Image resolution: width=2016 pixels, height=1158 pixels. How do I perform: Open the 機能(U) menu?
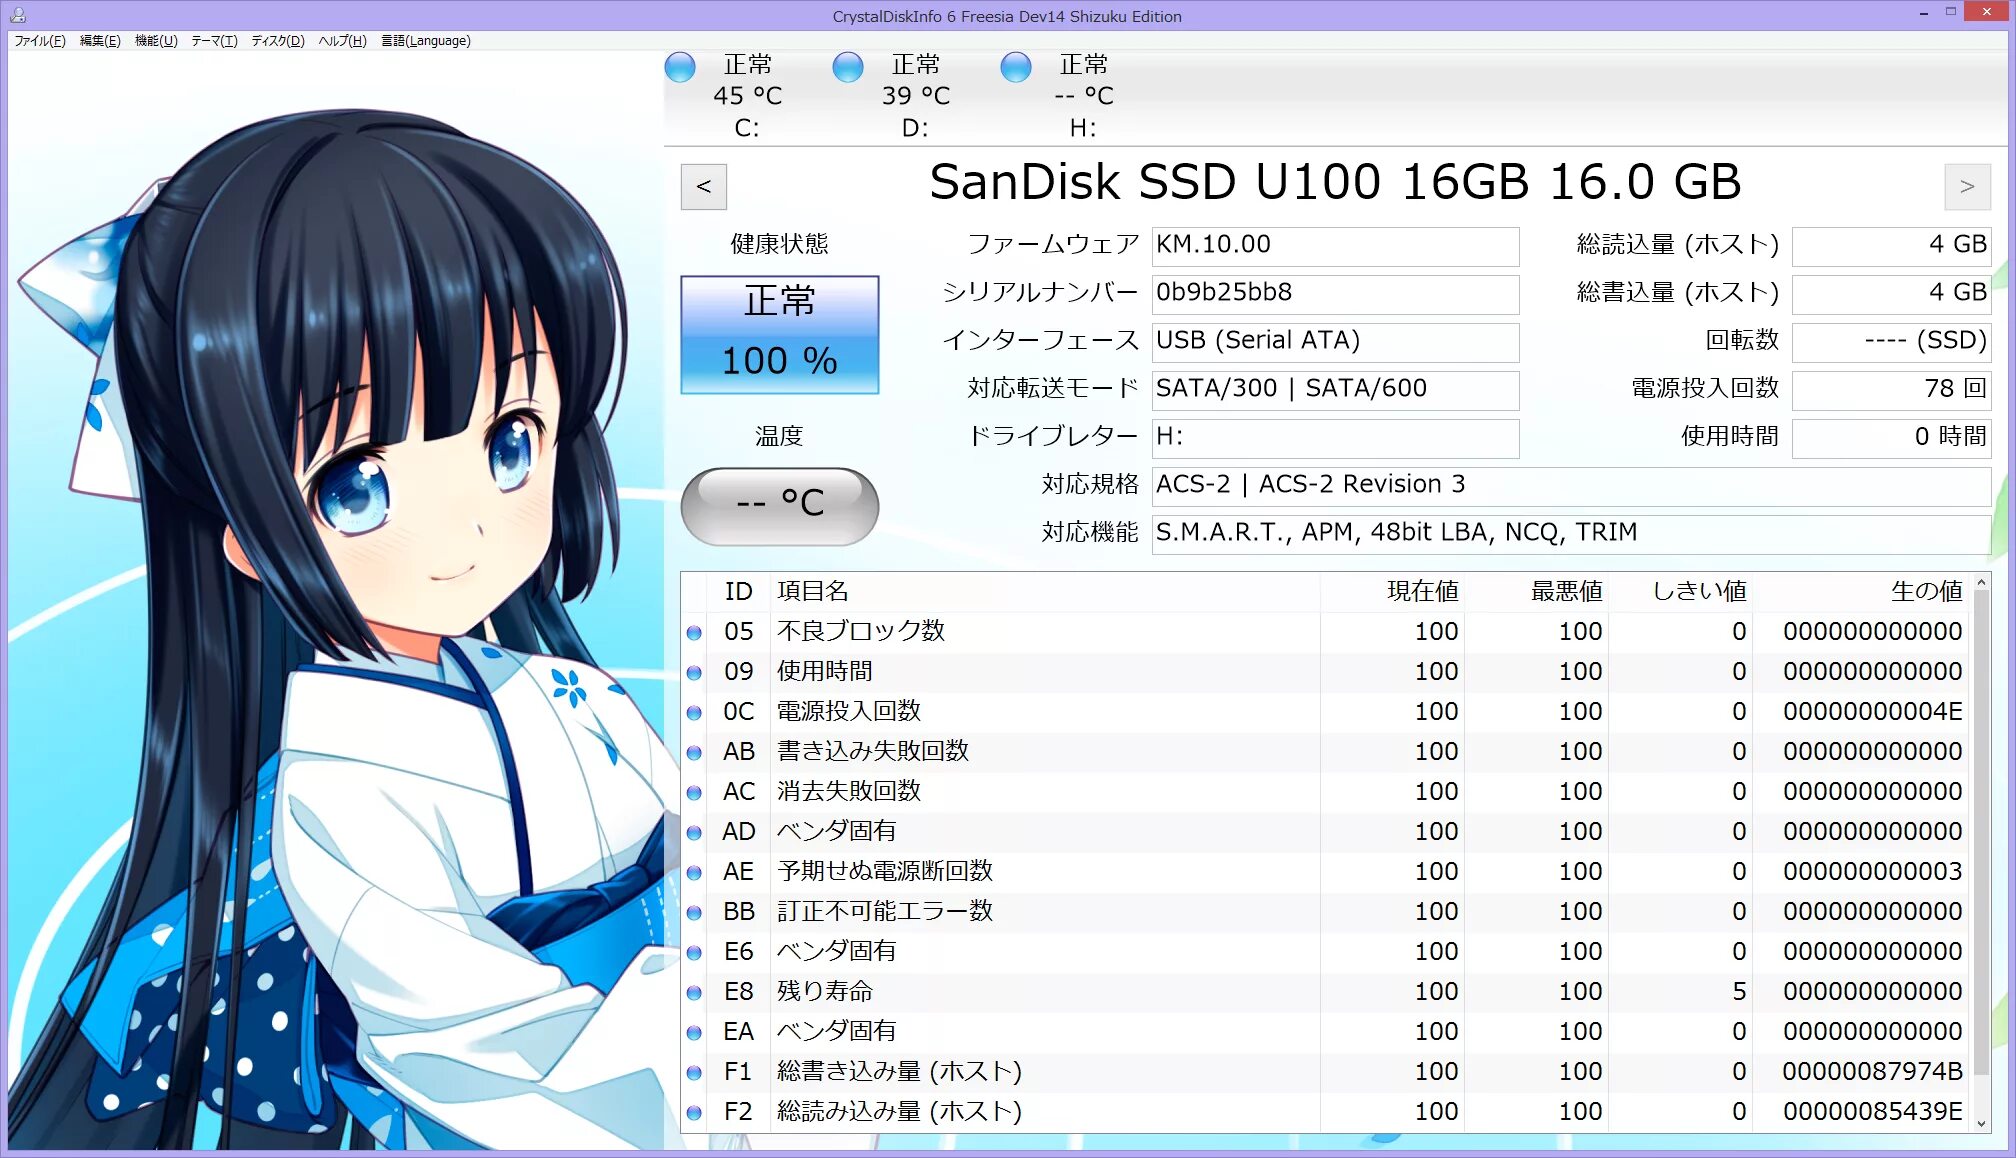coord(156,41)
